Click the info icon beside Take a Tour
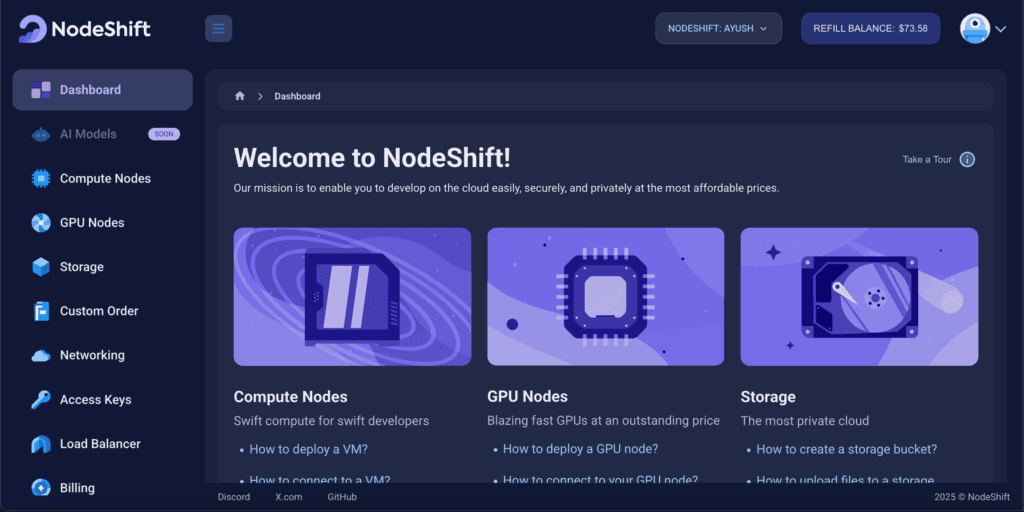 (x=967, y=159)
